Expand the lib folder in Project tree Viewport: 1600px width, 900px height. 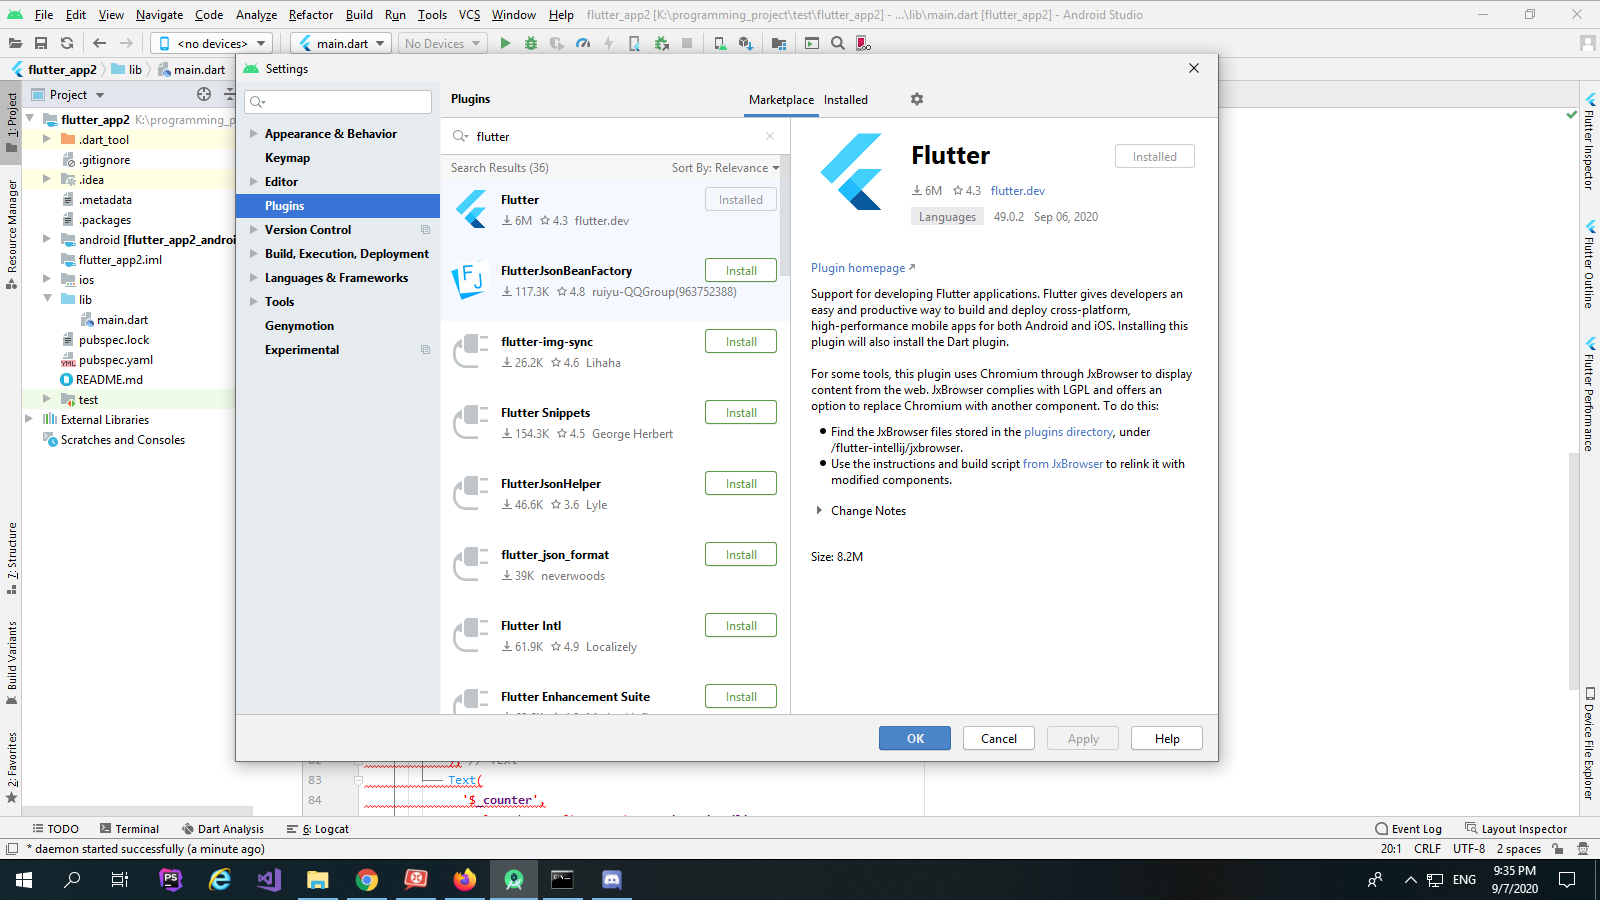[x=47, y=299]
